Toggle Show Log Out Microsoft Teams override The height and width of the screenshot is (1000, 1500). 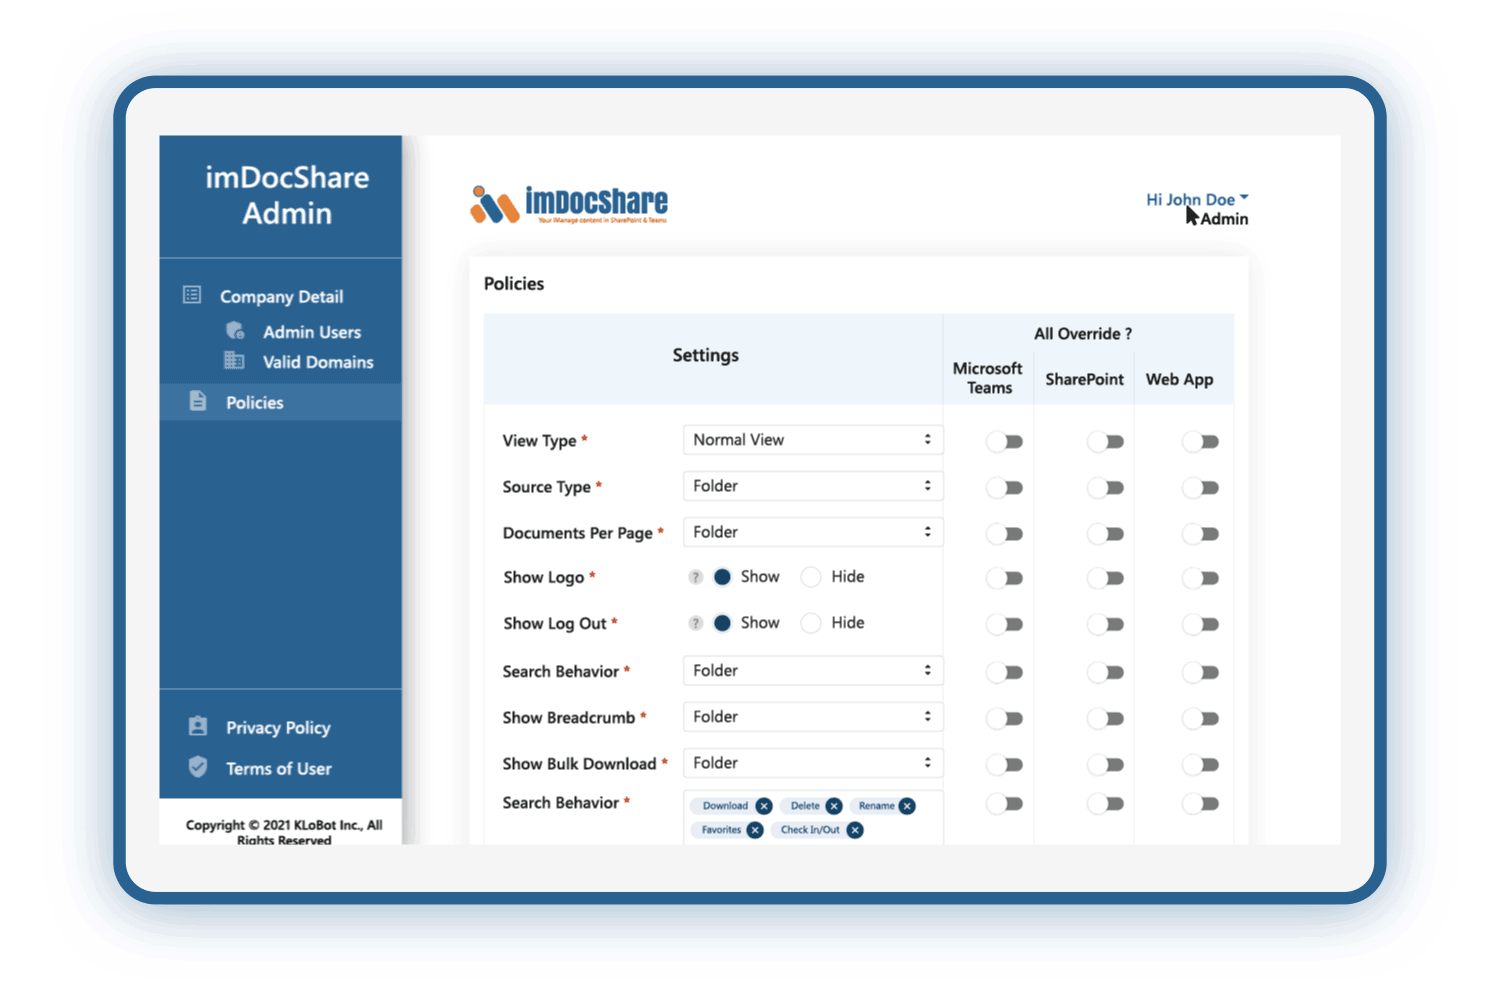click(x=1004, y=624)
